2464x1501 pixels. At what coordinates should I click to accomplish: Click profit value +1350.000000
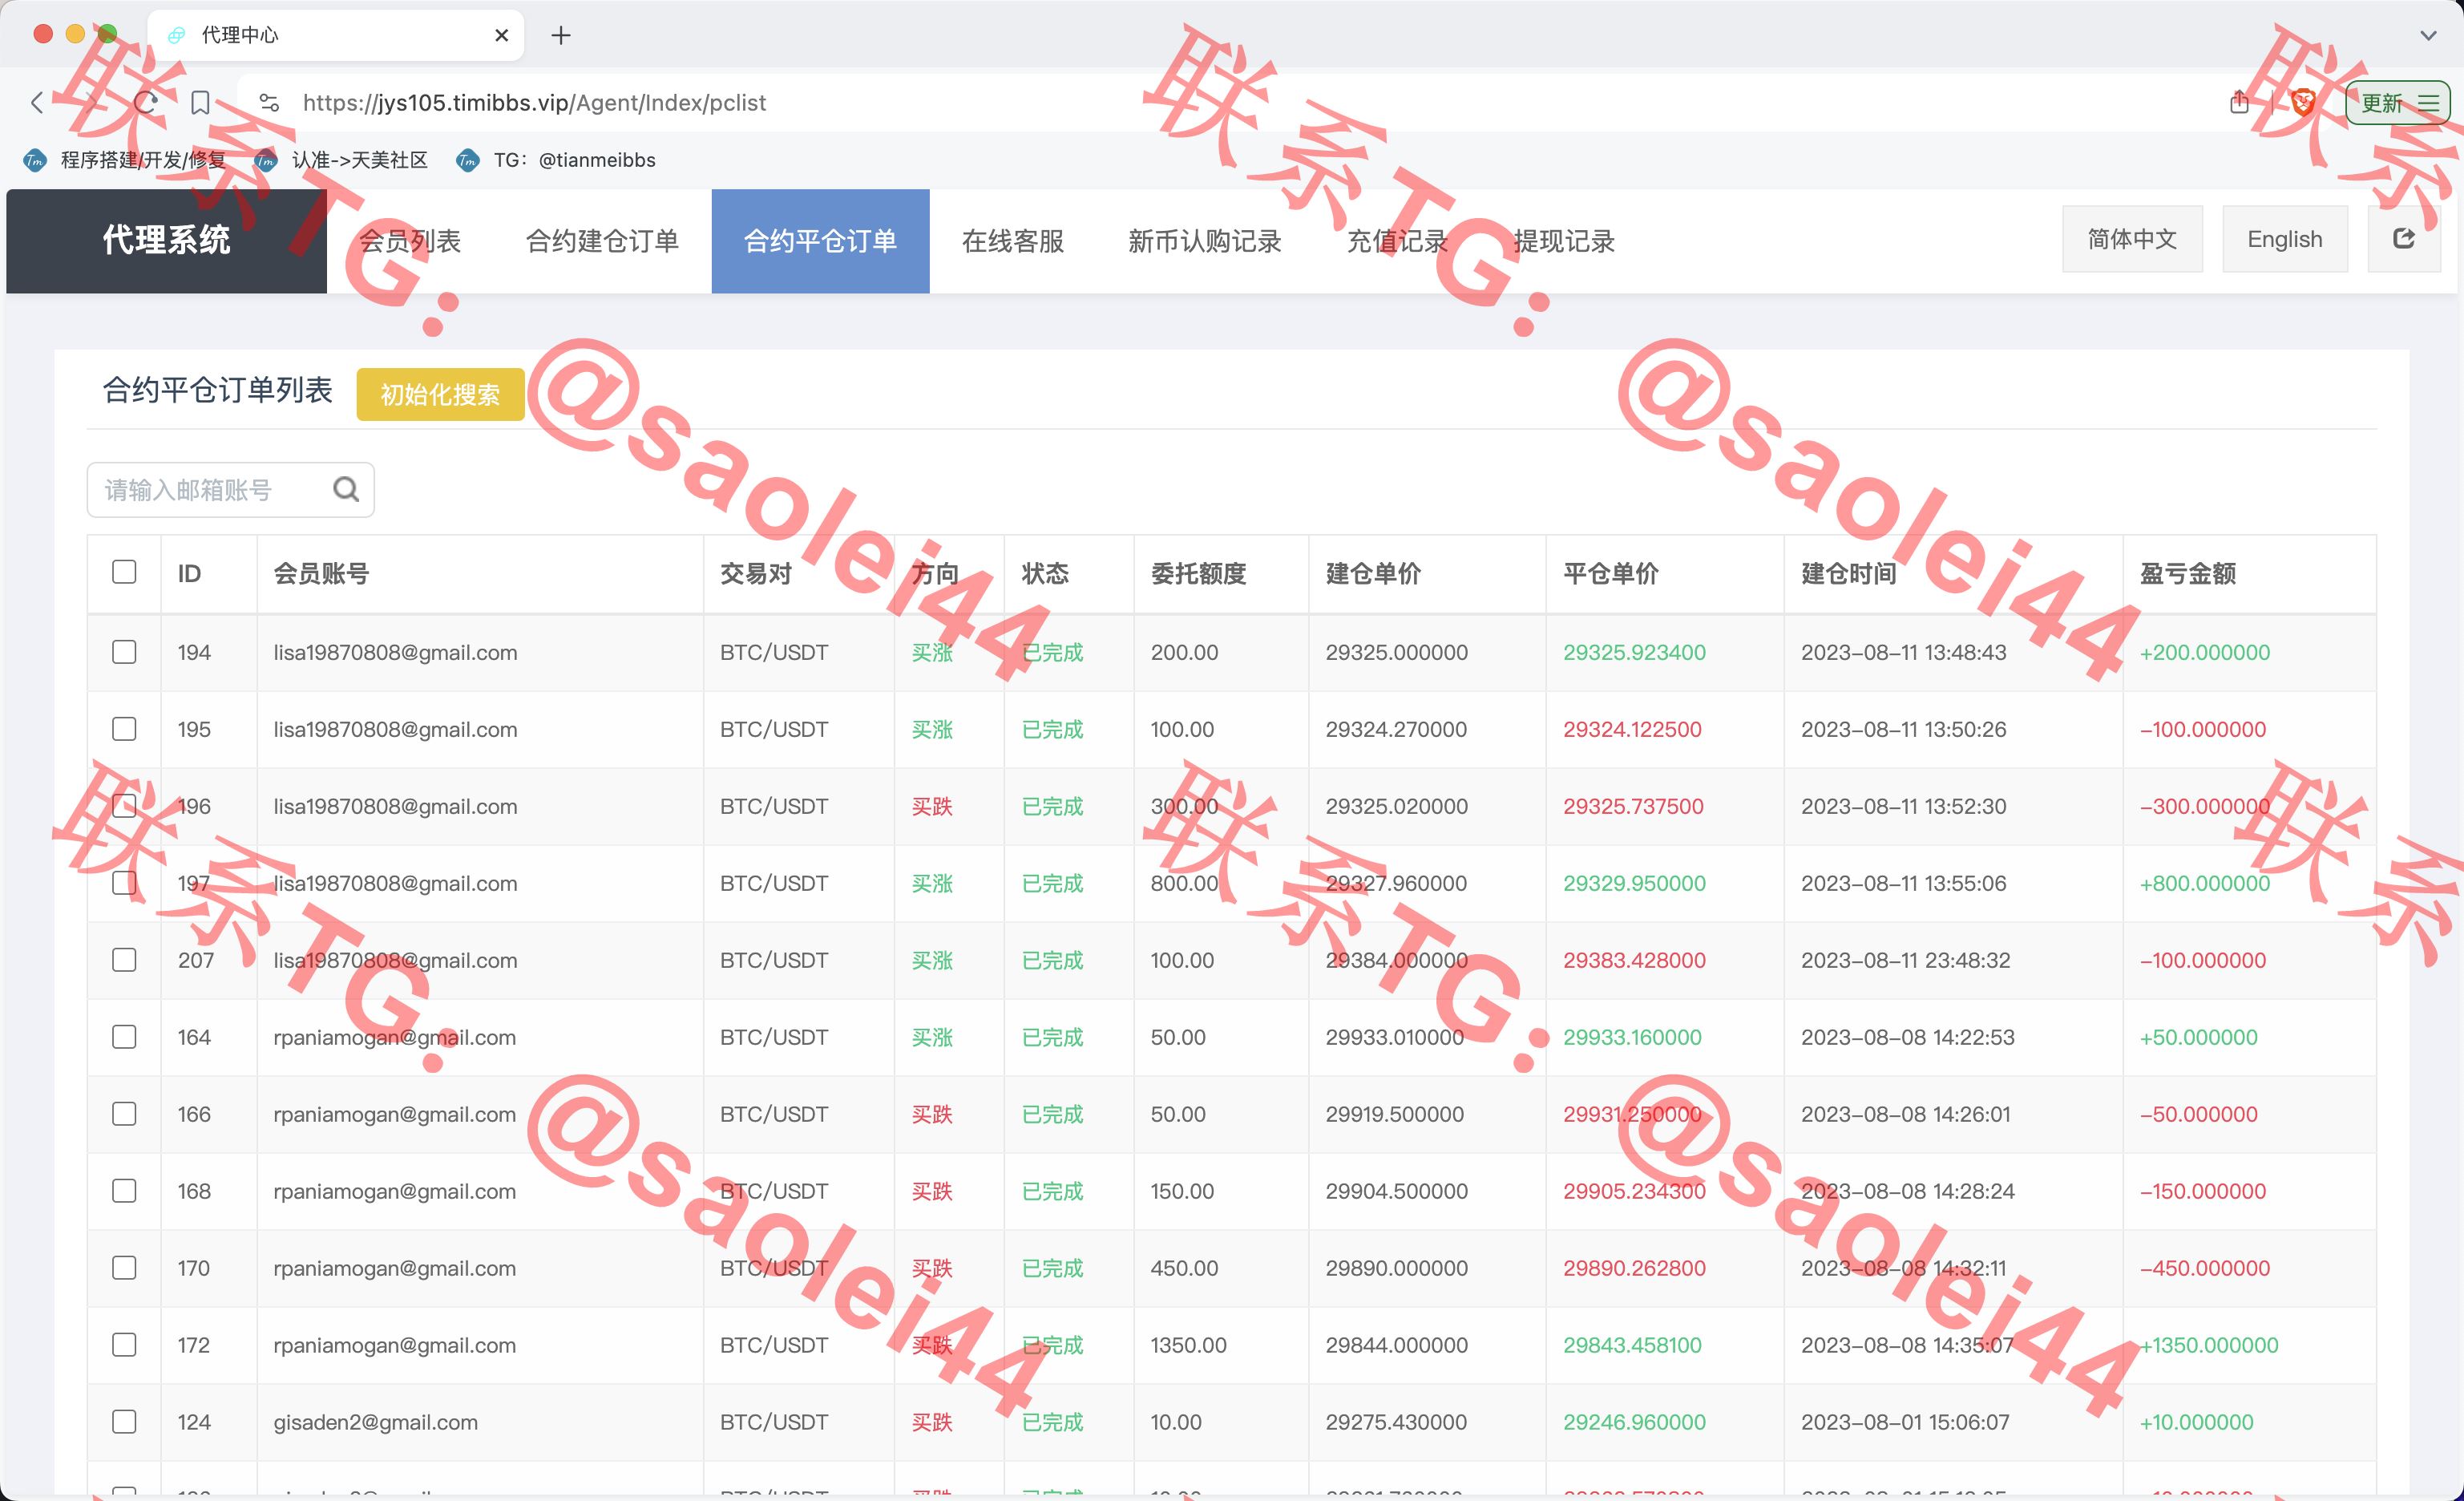click(2208, 1345)
